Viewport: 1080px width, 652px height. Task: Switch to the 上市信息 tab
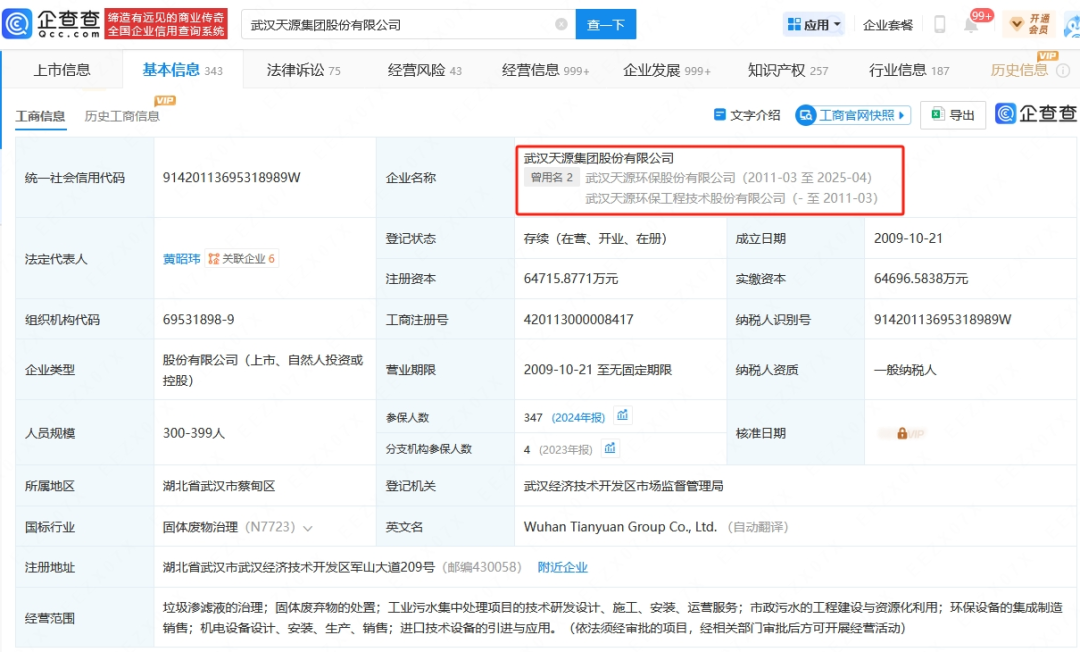pyautogui.click(x=62, y=70)
